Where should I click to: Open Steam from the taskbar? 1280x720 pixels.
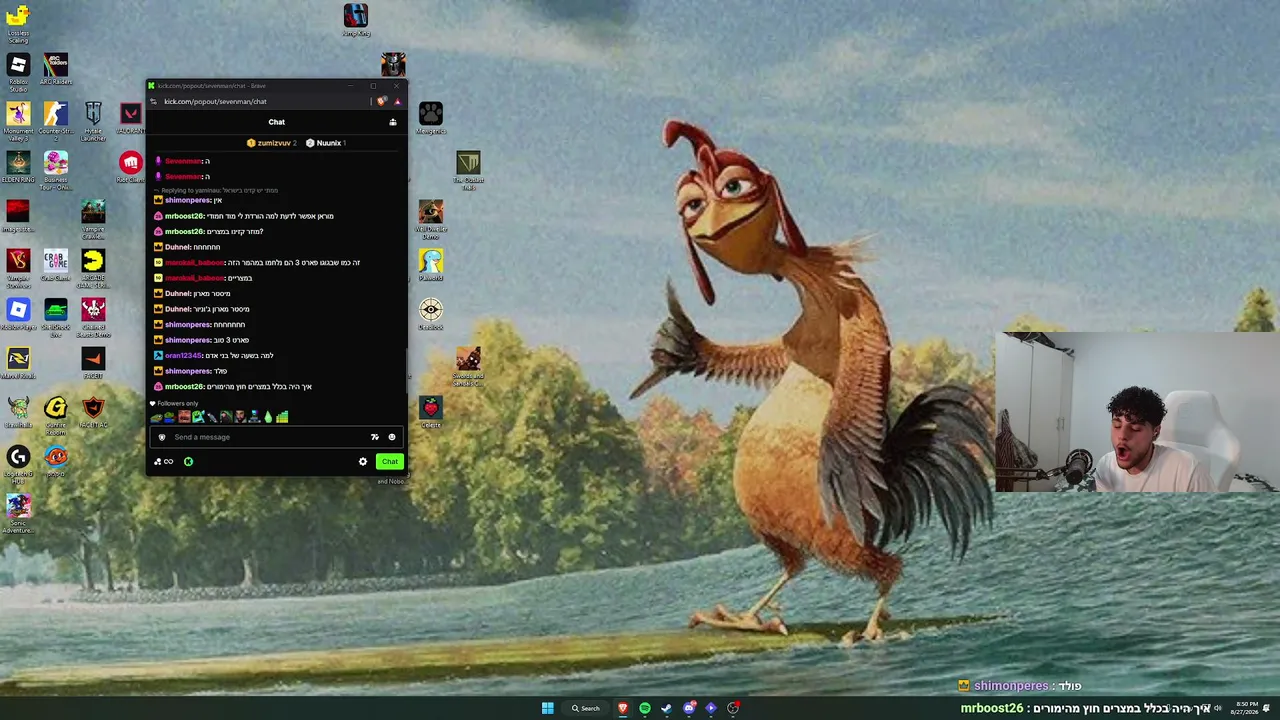[667, 708]
